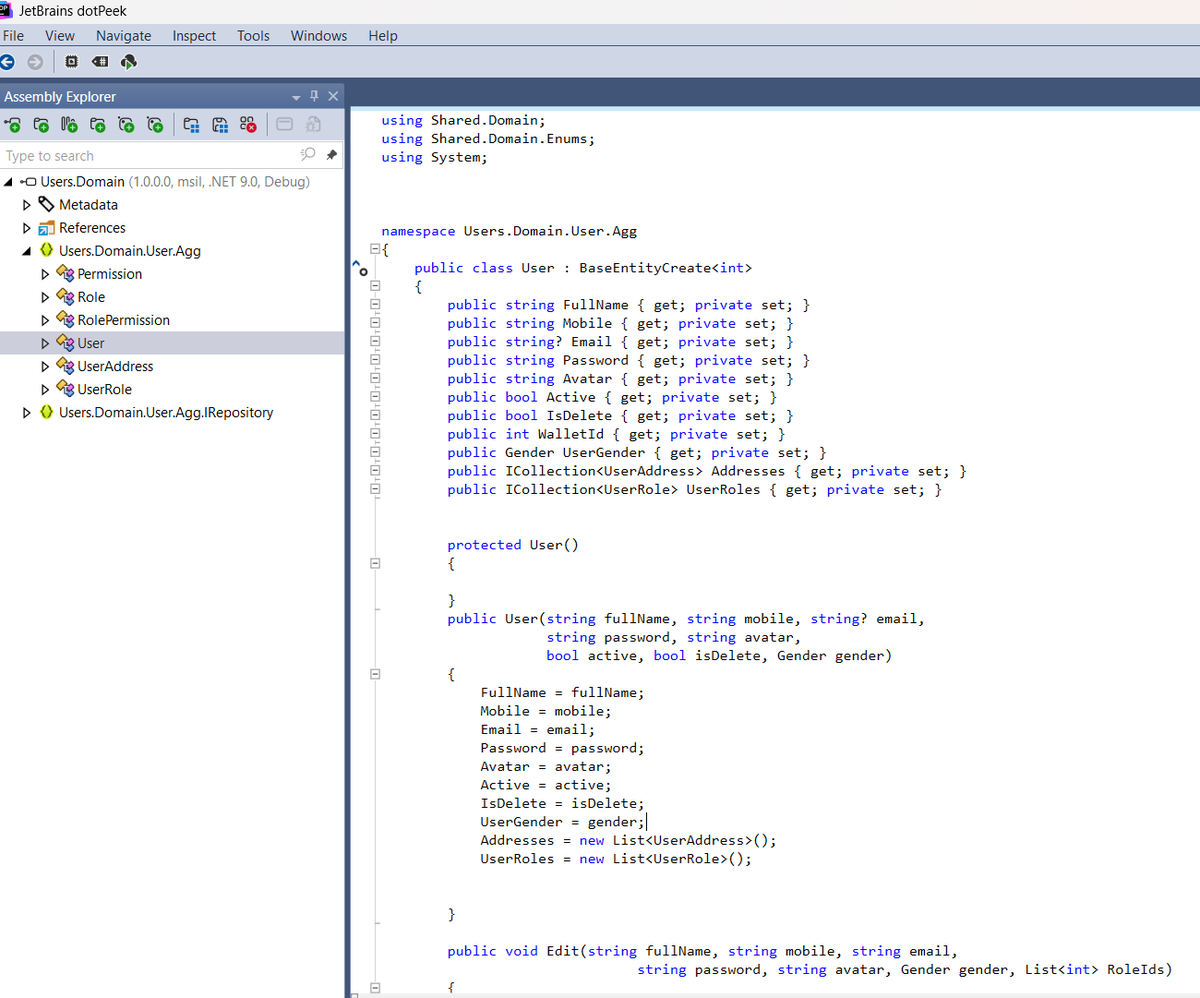The height and width of the screenshot is (998, 1200).
Task: Focus the Type to search field
Action: pyautogui.click(x=150, y=156)
